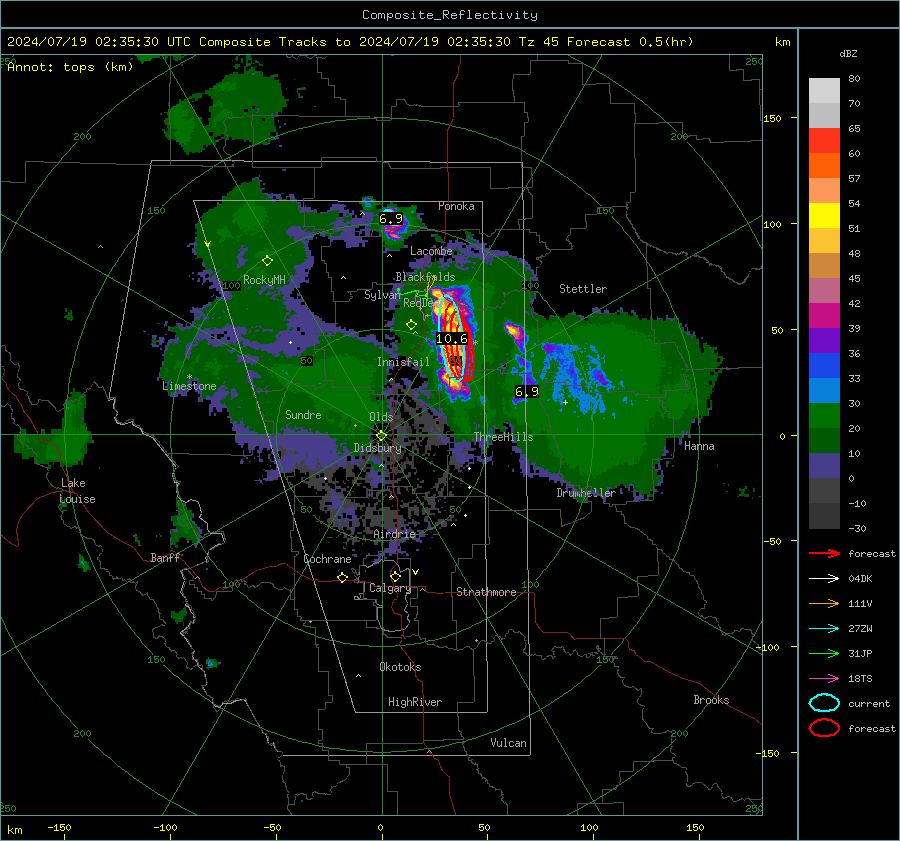Click yellow diamond marker right of Cochrane
Image resolution: width=900 pixels, height=841 pixels.
342,578
